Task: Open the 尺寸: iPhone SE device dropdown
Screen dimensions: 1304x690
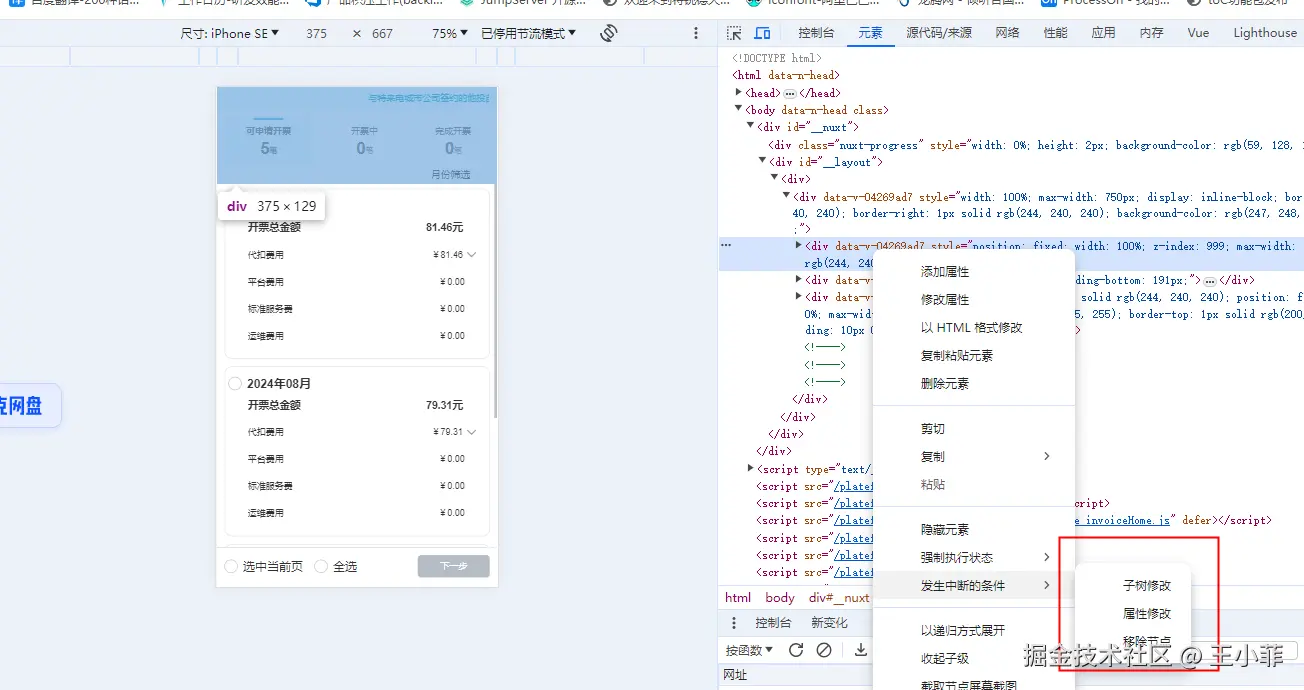Action: tap(230, 33)
